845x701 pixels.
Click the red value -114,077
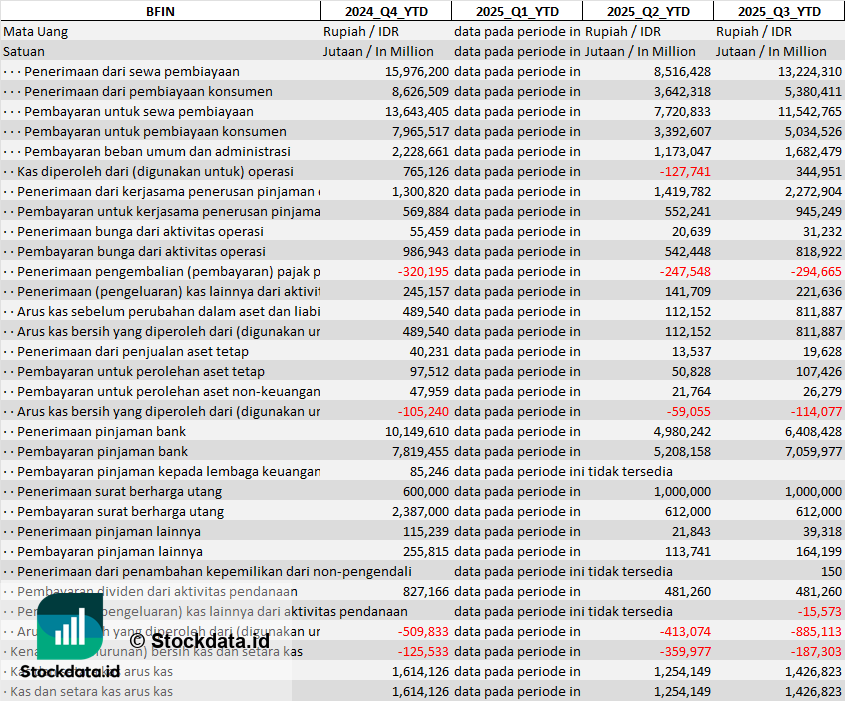[x=816, y=412]
